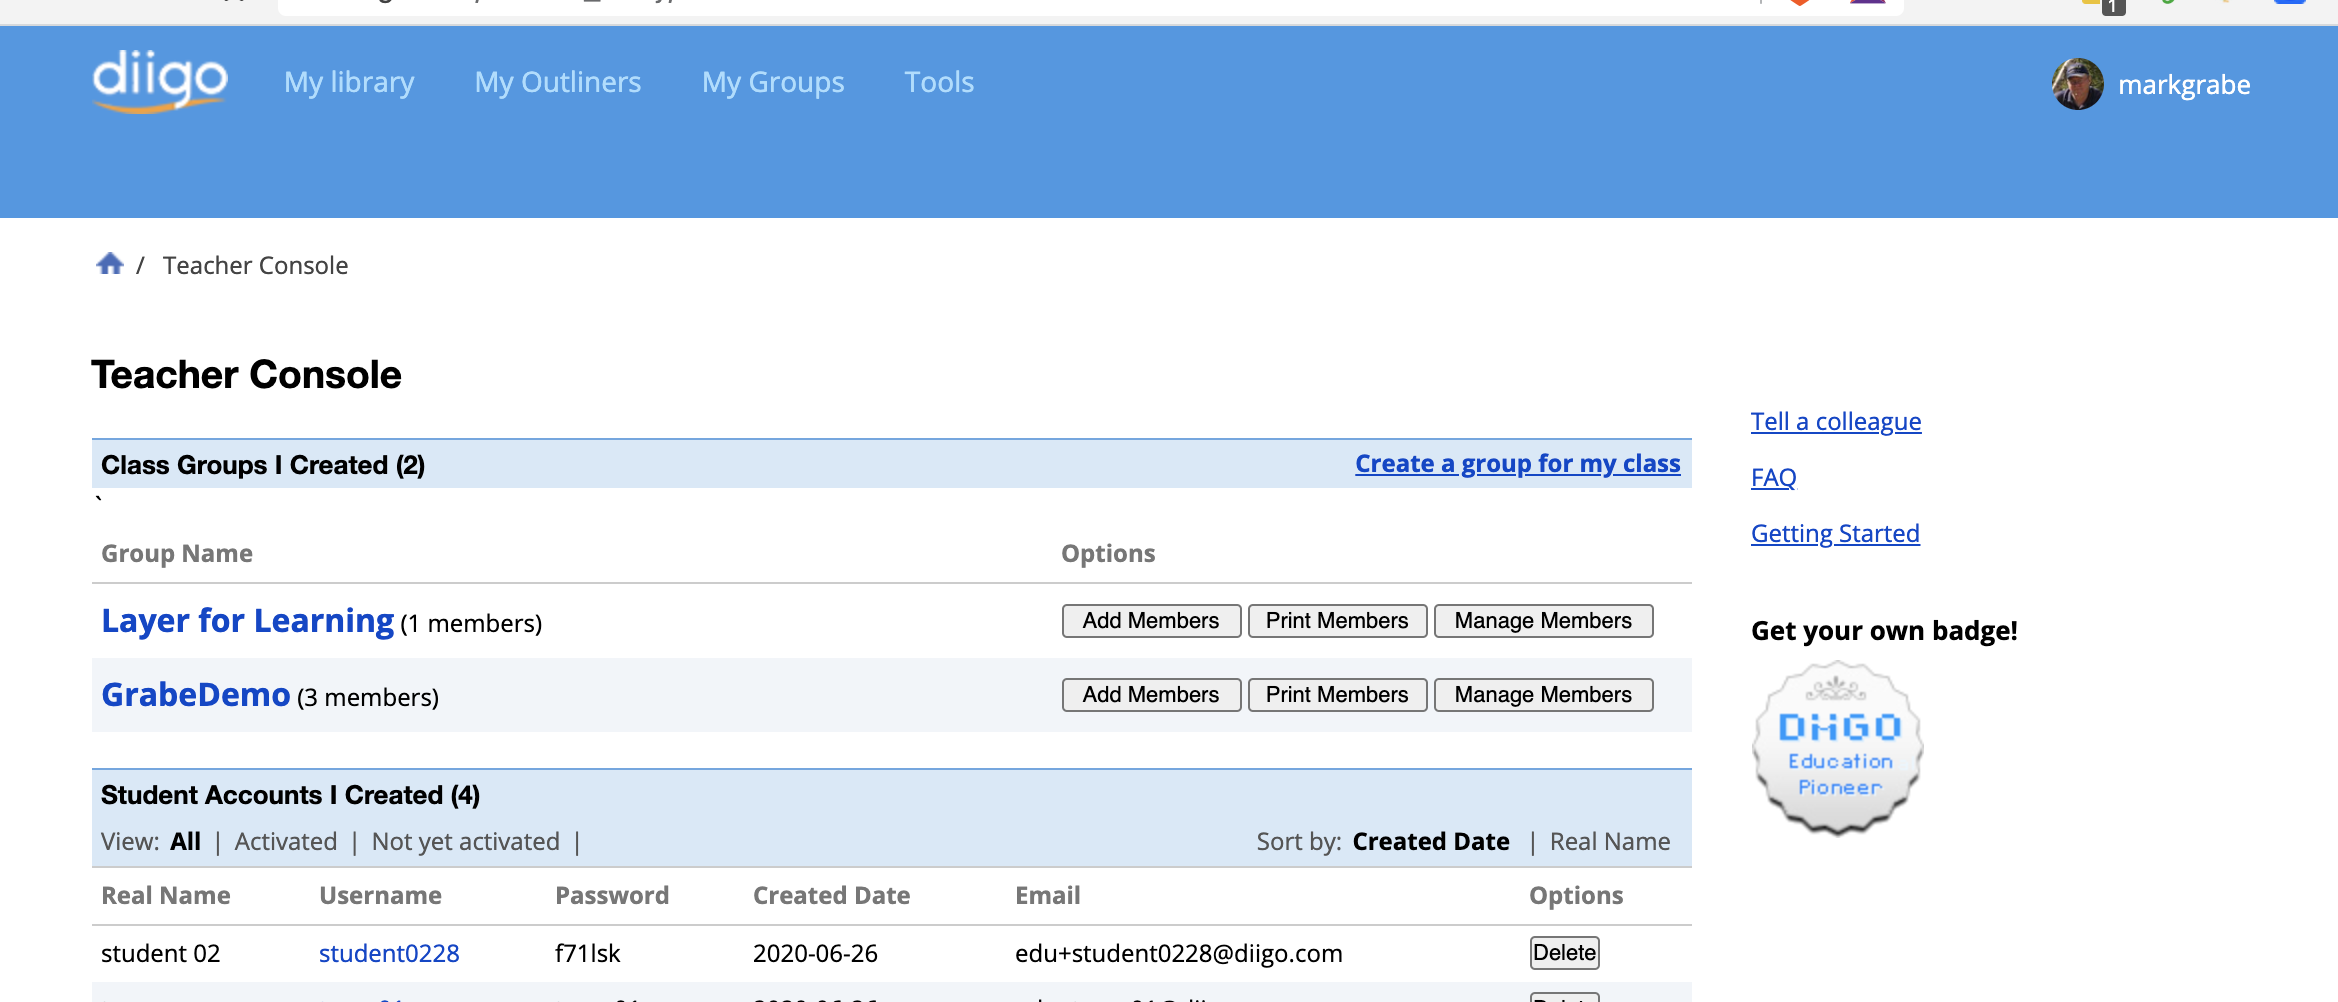Screen dimensions: 2338x1002
Task: Open the Getting Started link
Action: coord(1835,534)
